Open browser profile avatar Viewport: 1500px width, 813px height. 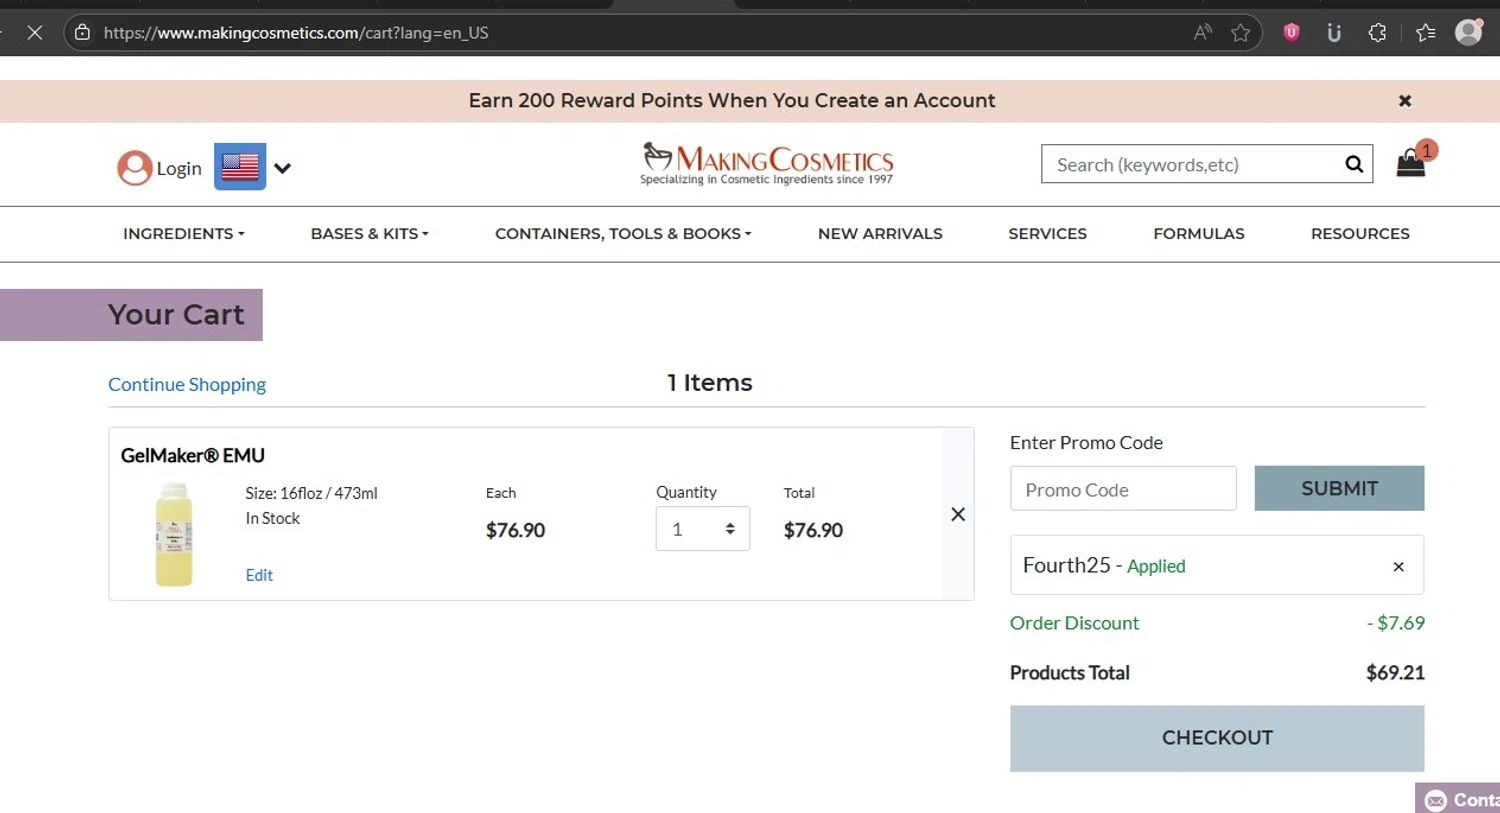[x=1469, y=32]
